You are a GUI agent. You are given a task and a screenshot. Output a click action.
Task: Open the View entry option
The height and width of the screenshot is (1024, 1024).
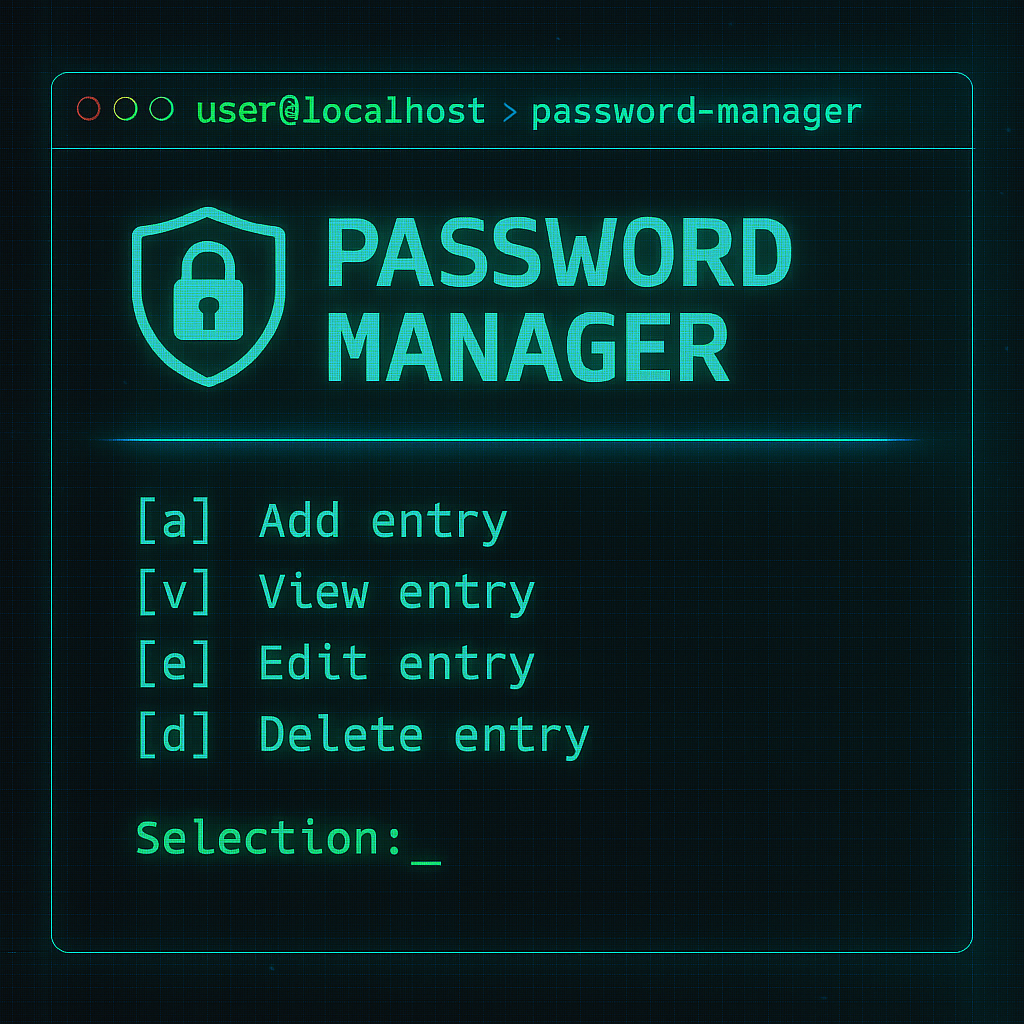pos(396,593)
